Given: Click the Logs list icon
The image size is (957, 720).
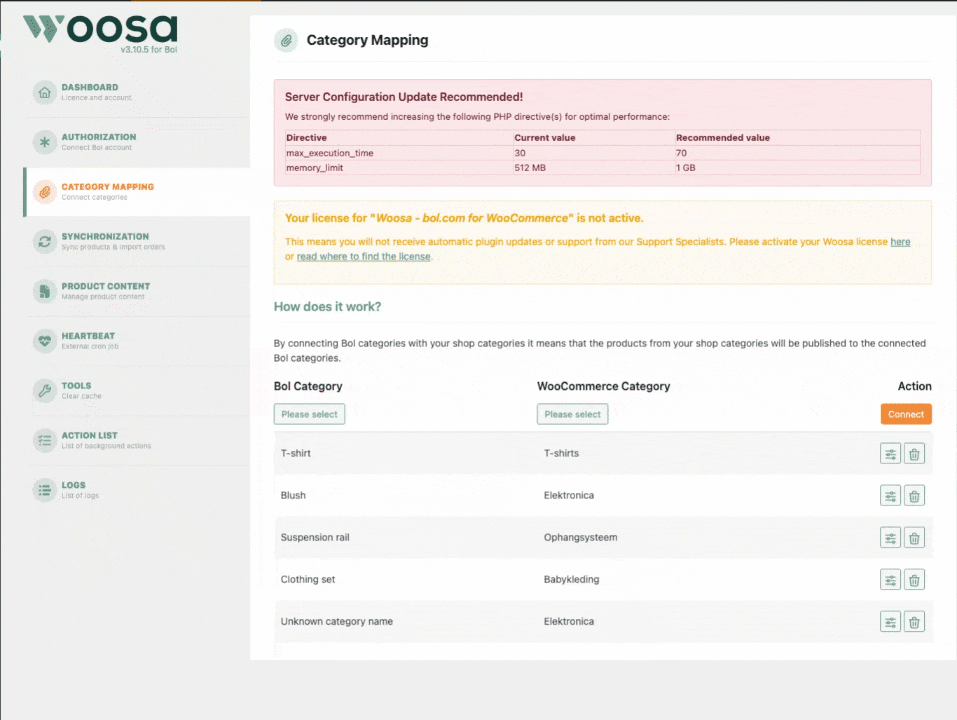Looking at the screenshot, I should point(45,490).
